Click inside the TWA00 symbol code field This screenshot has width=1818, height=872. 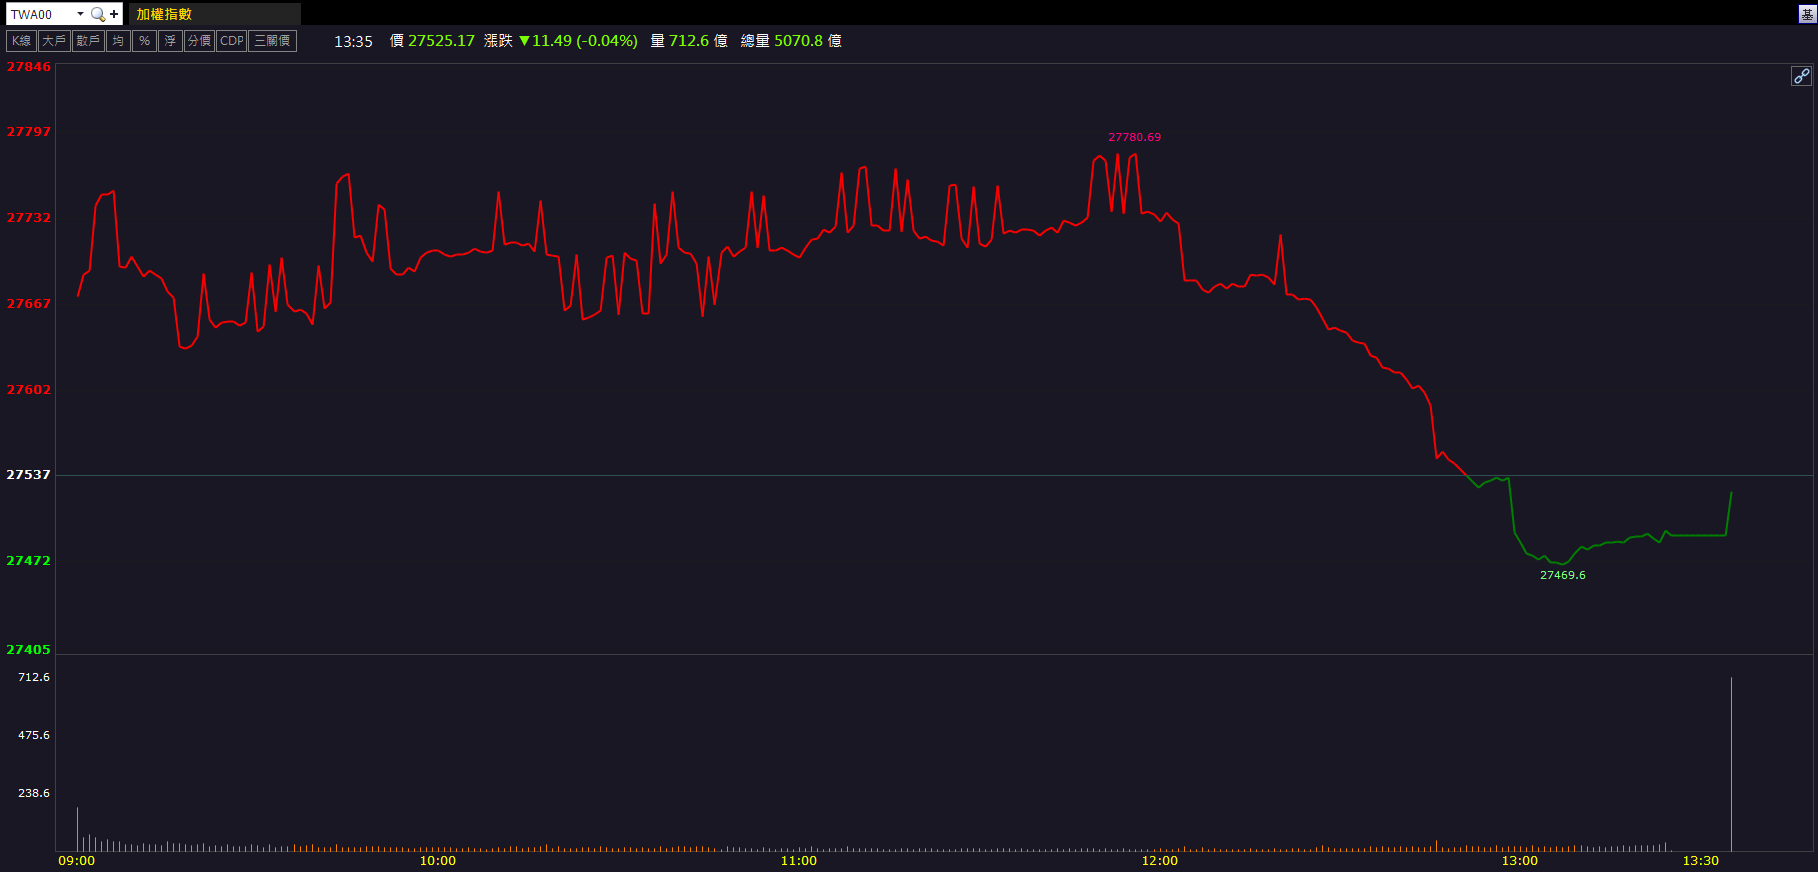point(40,14)
